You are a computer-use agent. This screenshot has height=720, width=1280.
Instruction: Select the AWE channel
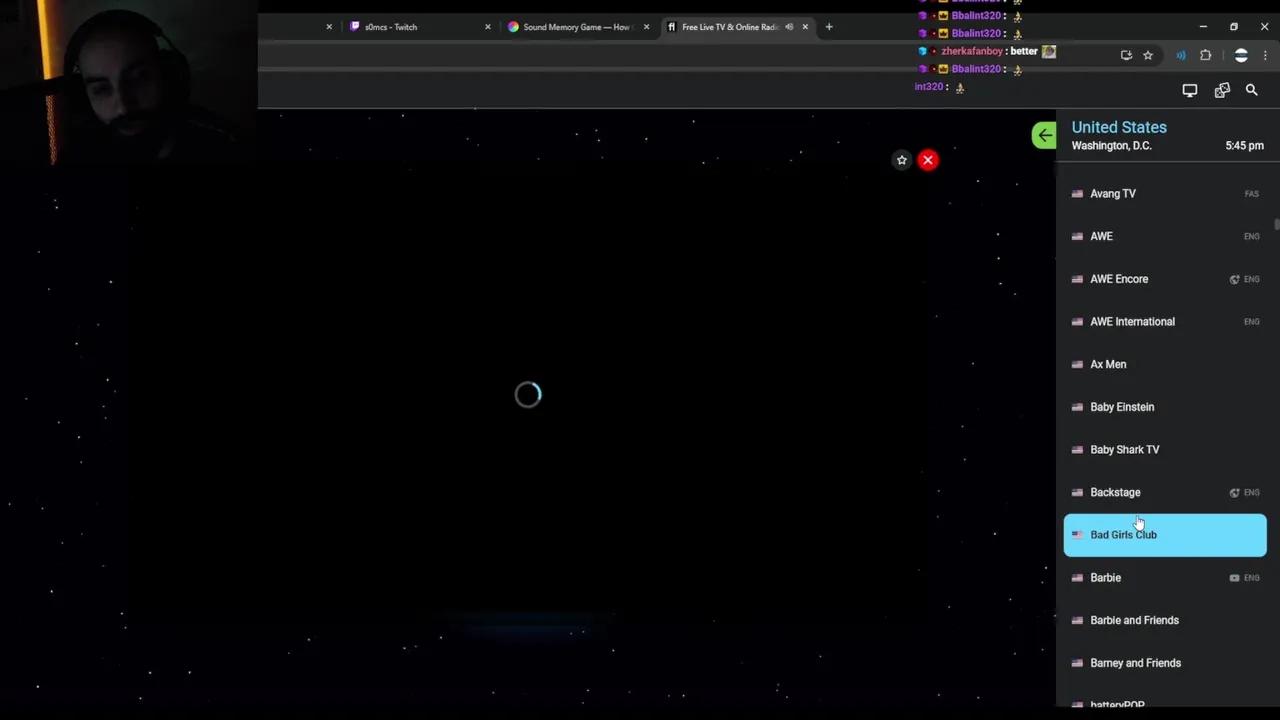tap(1165, 236)
